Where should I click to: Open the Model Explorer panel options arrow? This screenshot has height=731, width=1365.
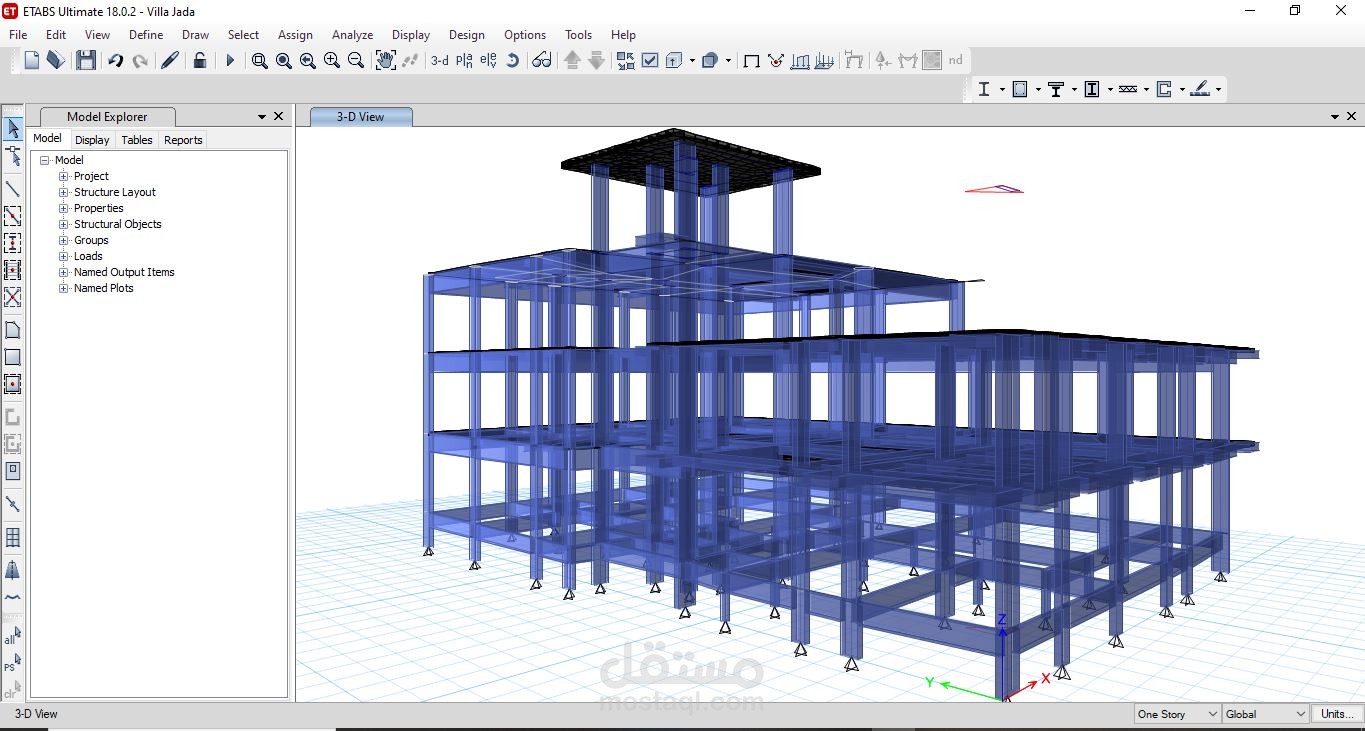(x=262, y=117)
